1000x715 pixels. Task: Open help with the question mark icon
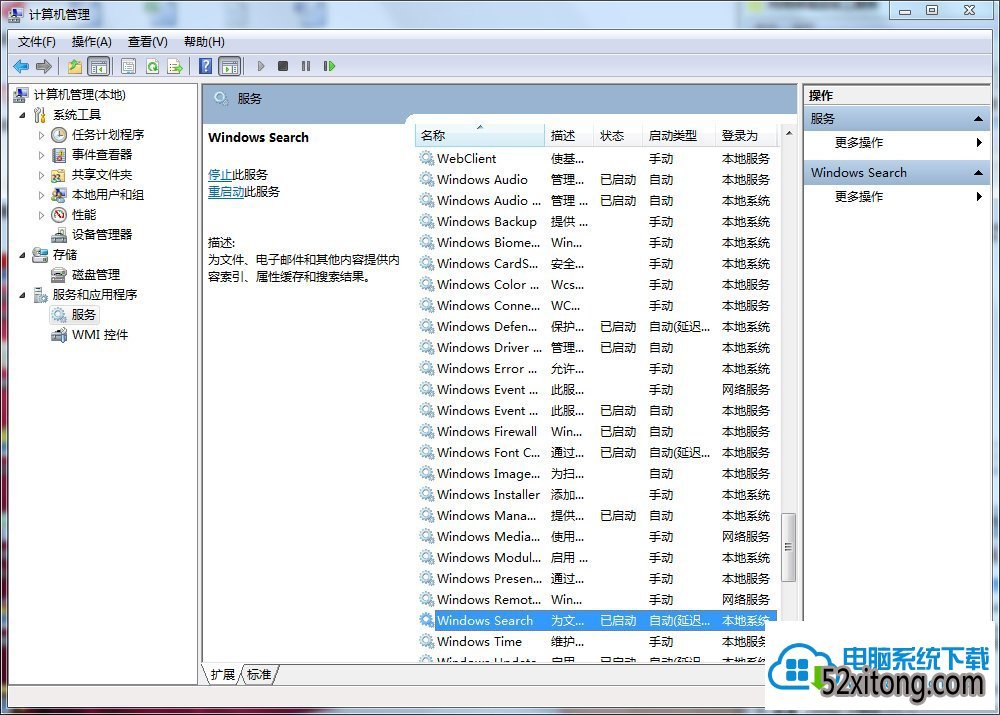coord(205,66)
